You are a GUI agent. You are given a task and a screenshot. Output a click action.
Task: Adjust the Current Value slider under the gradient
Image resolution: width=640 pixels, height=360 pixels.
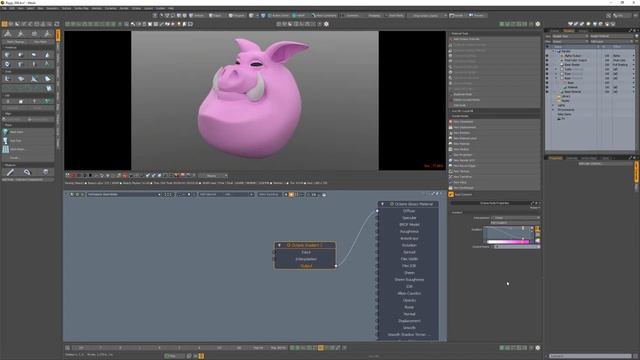click(516, 247)
